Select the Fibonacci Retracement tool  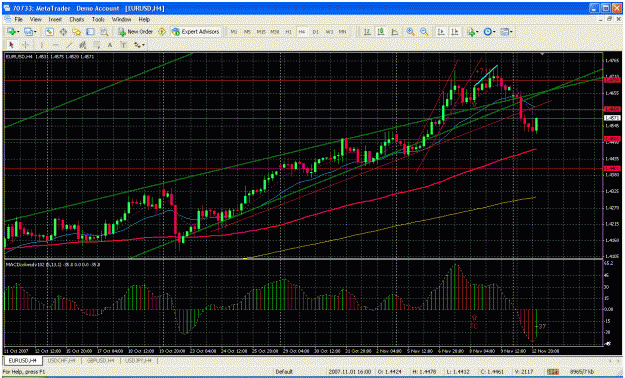96,45
